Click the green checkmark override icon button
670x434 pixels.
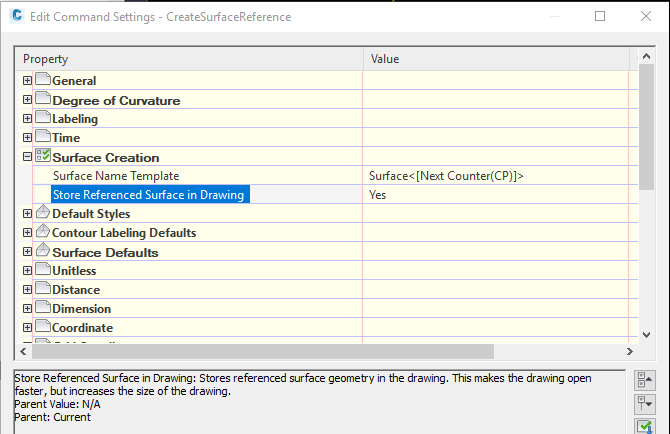tap(645, 426)
